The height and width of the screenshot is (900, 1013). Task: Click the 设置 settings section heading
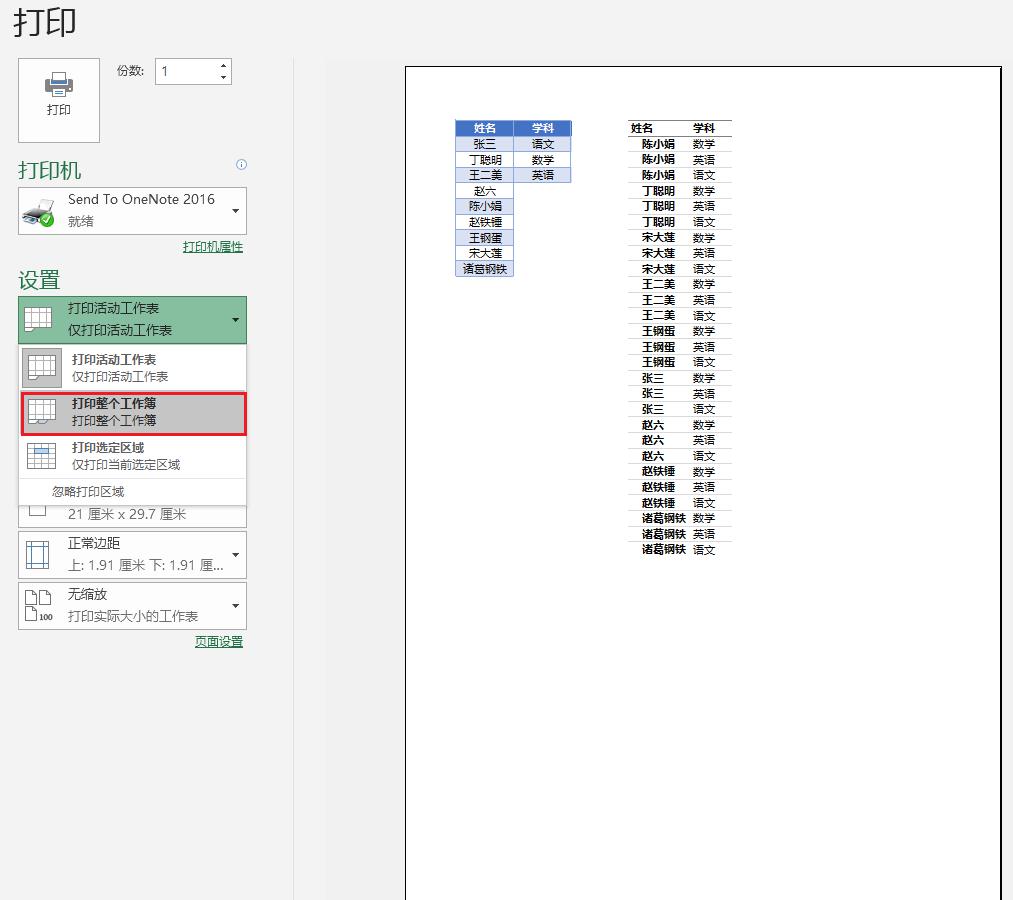[39, 280]
